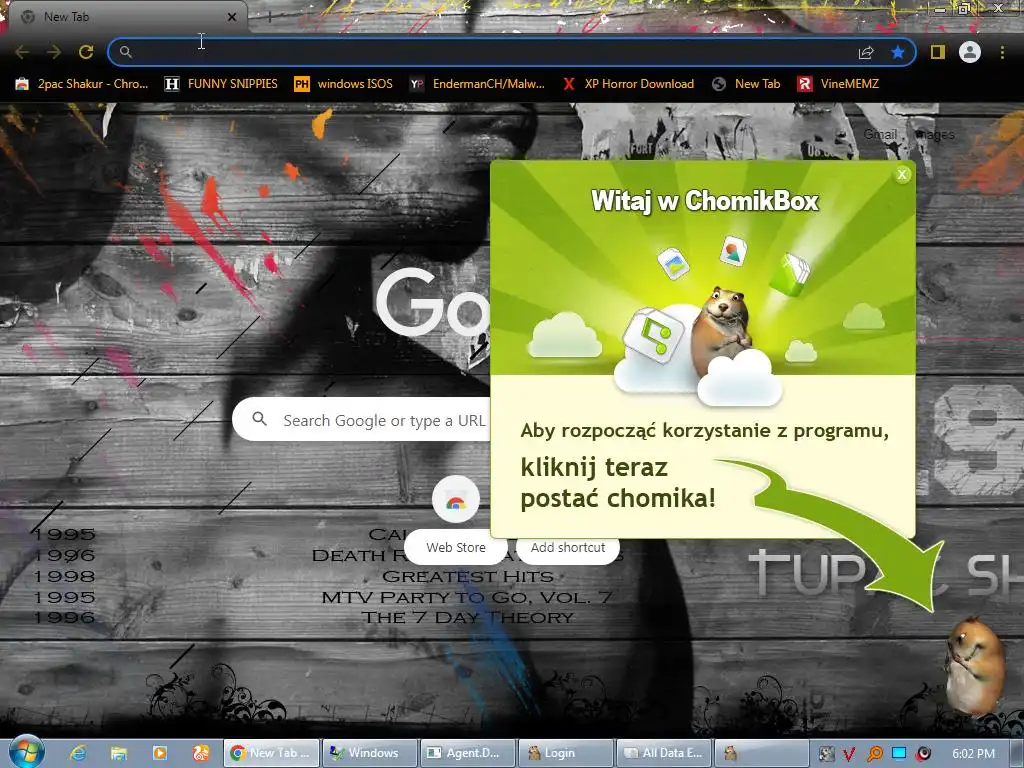Open the VineMEMZ bookmark
This screenshot has width=1024, height=768.
pos(838,84)
